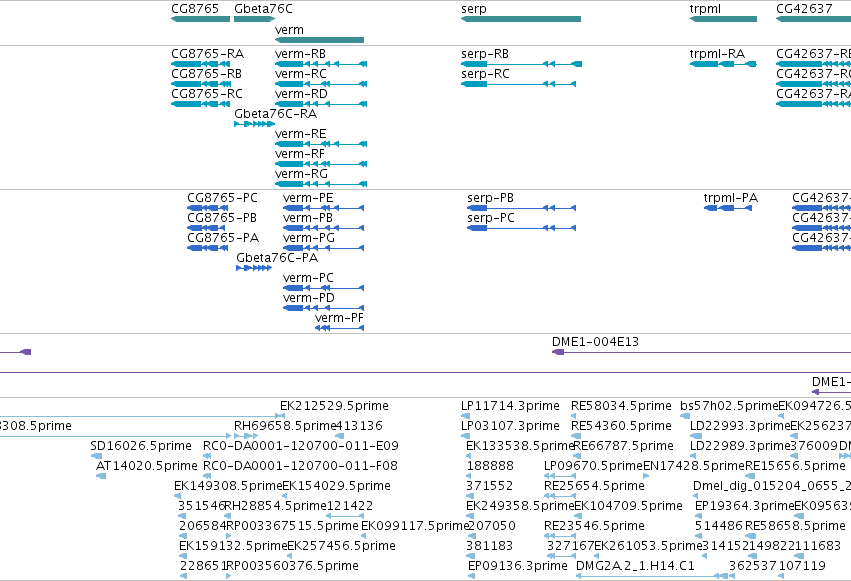Select the RE66787.5prime EST
851x581 pixels.
tap(577, 456)
